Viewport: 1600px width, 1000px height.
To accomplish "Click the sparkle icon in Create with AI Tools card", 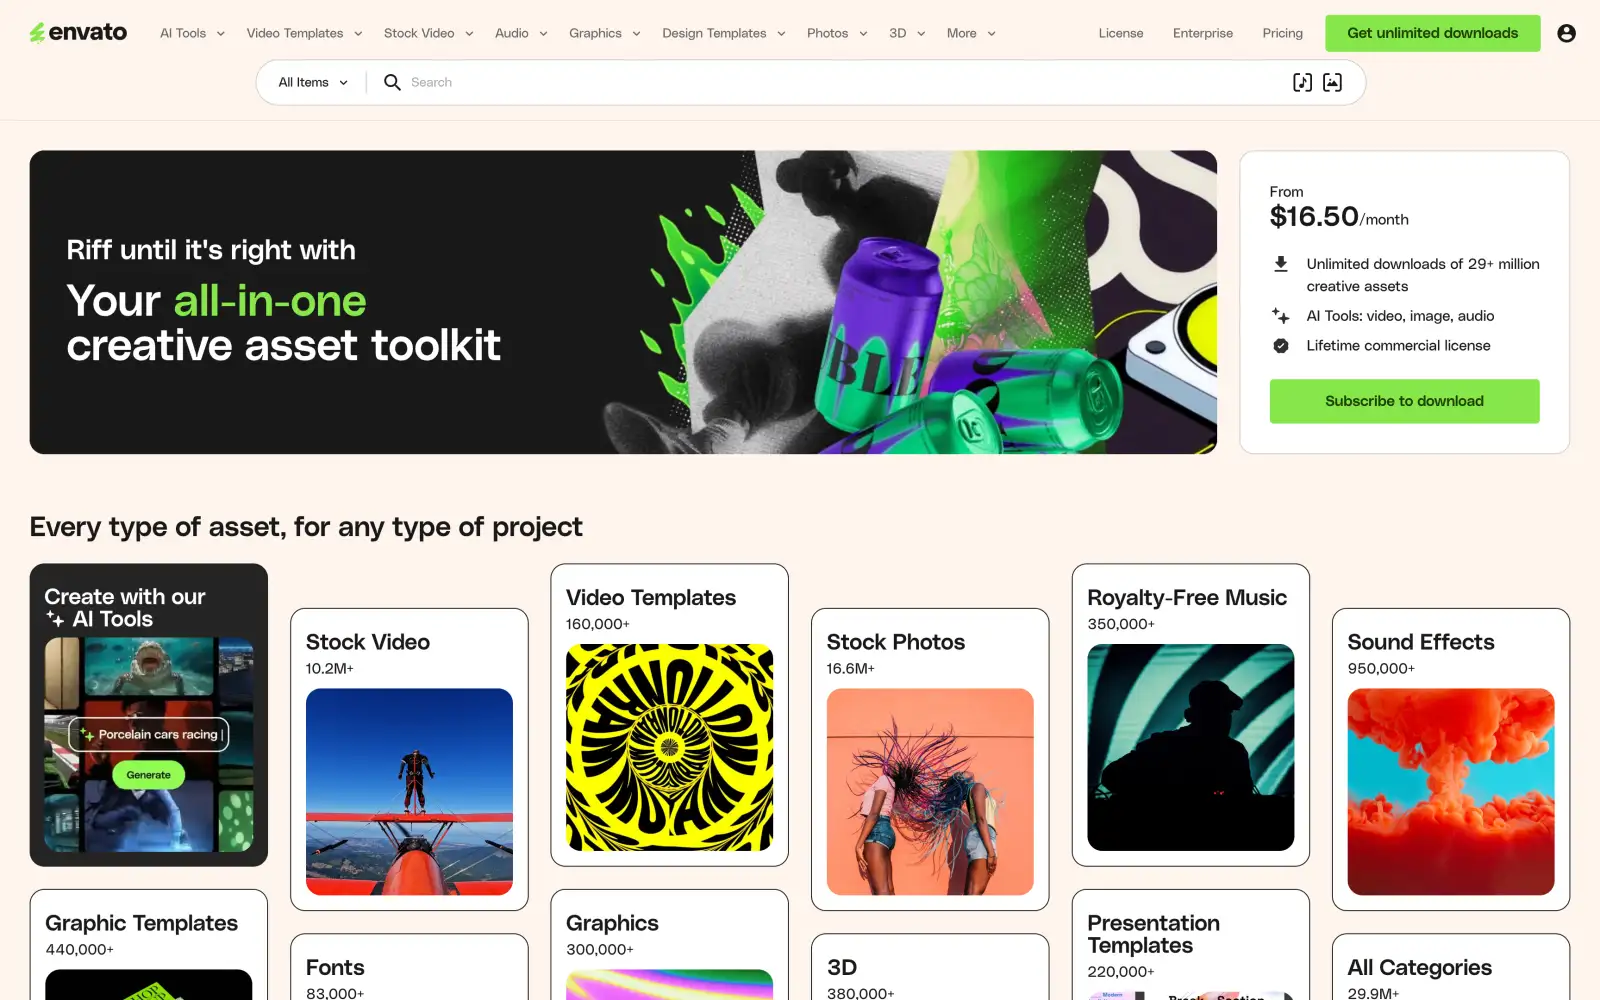I will pos(56,620).
